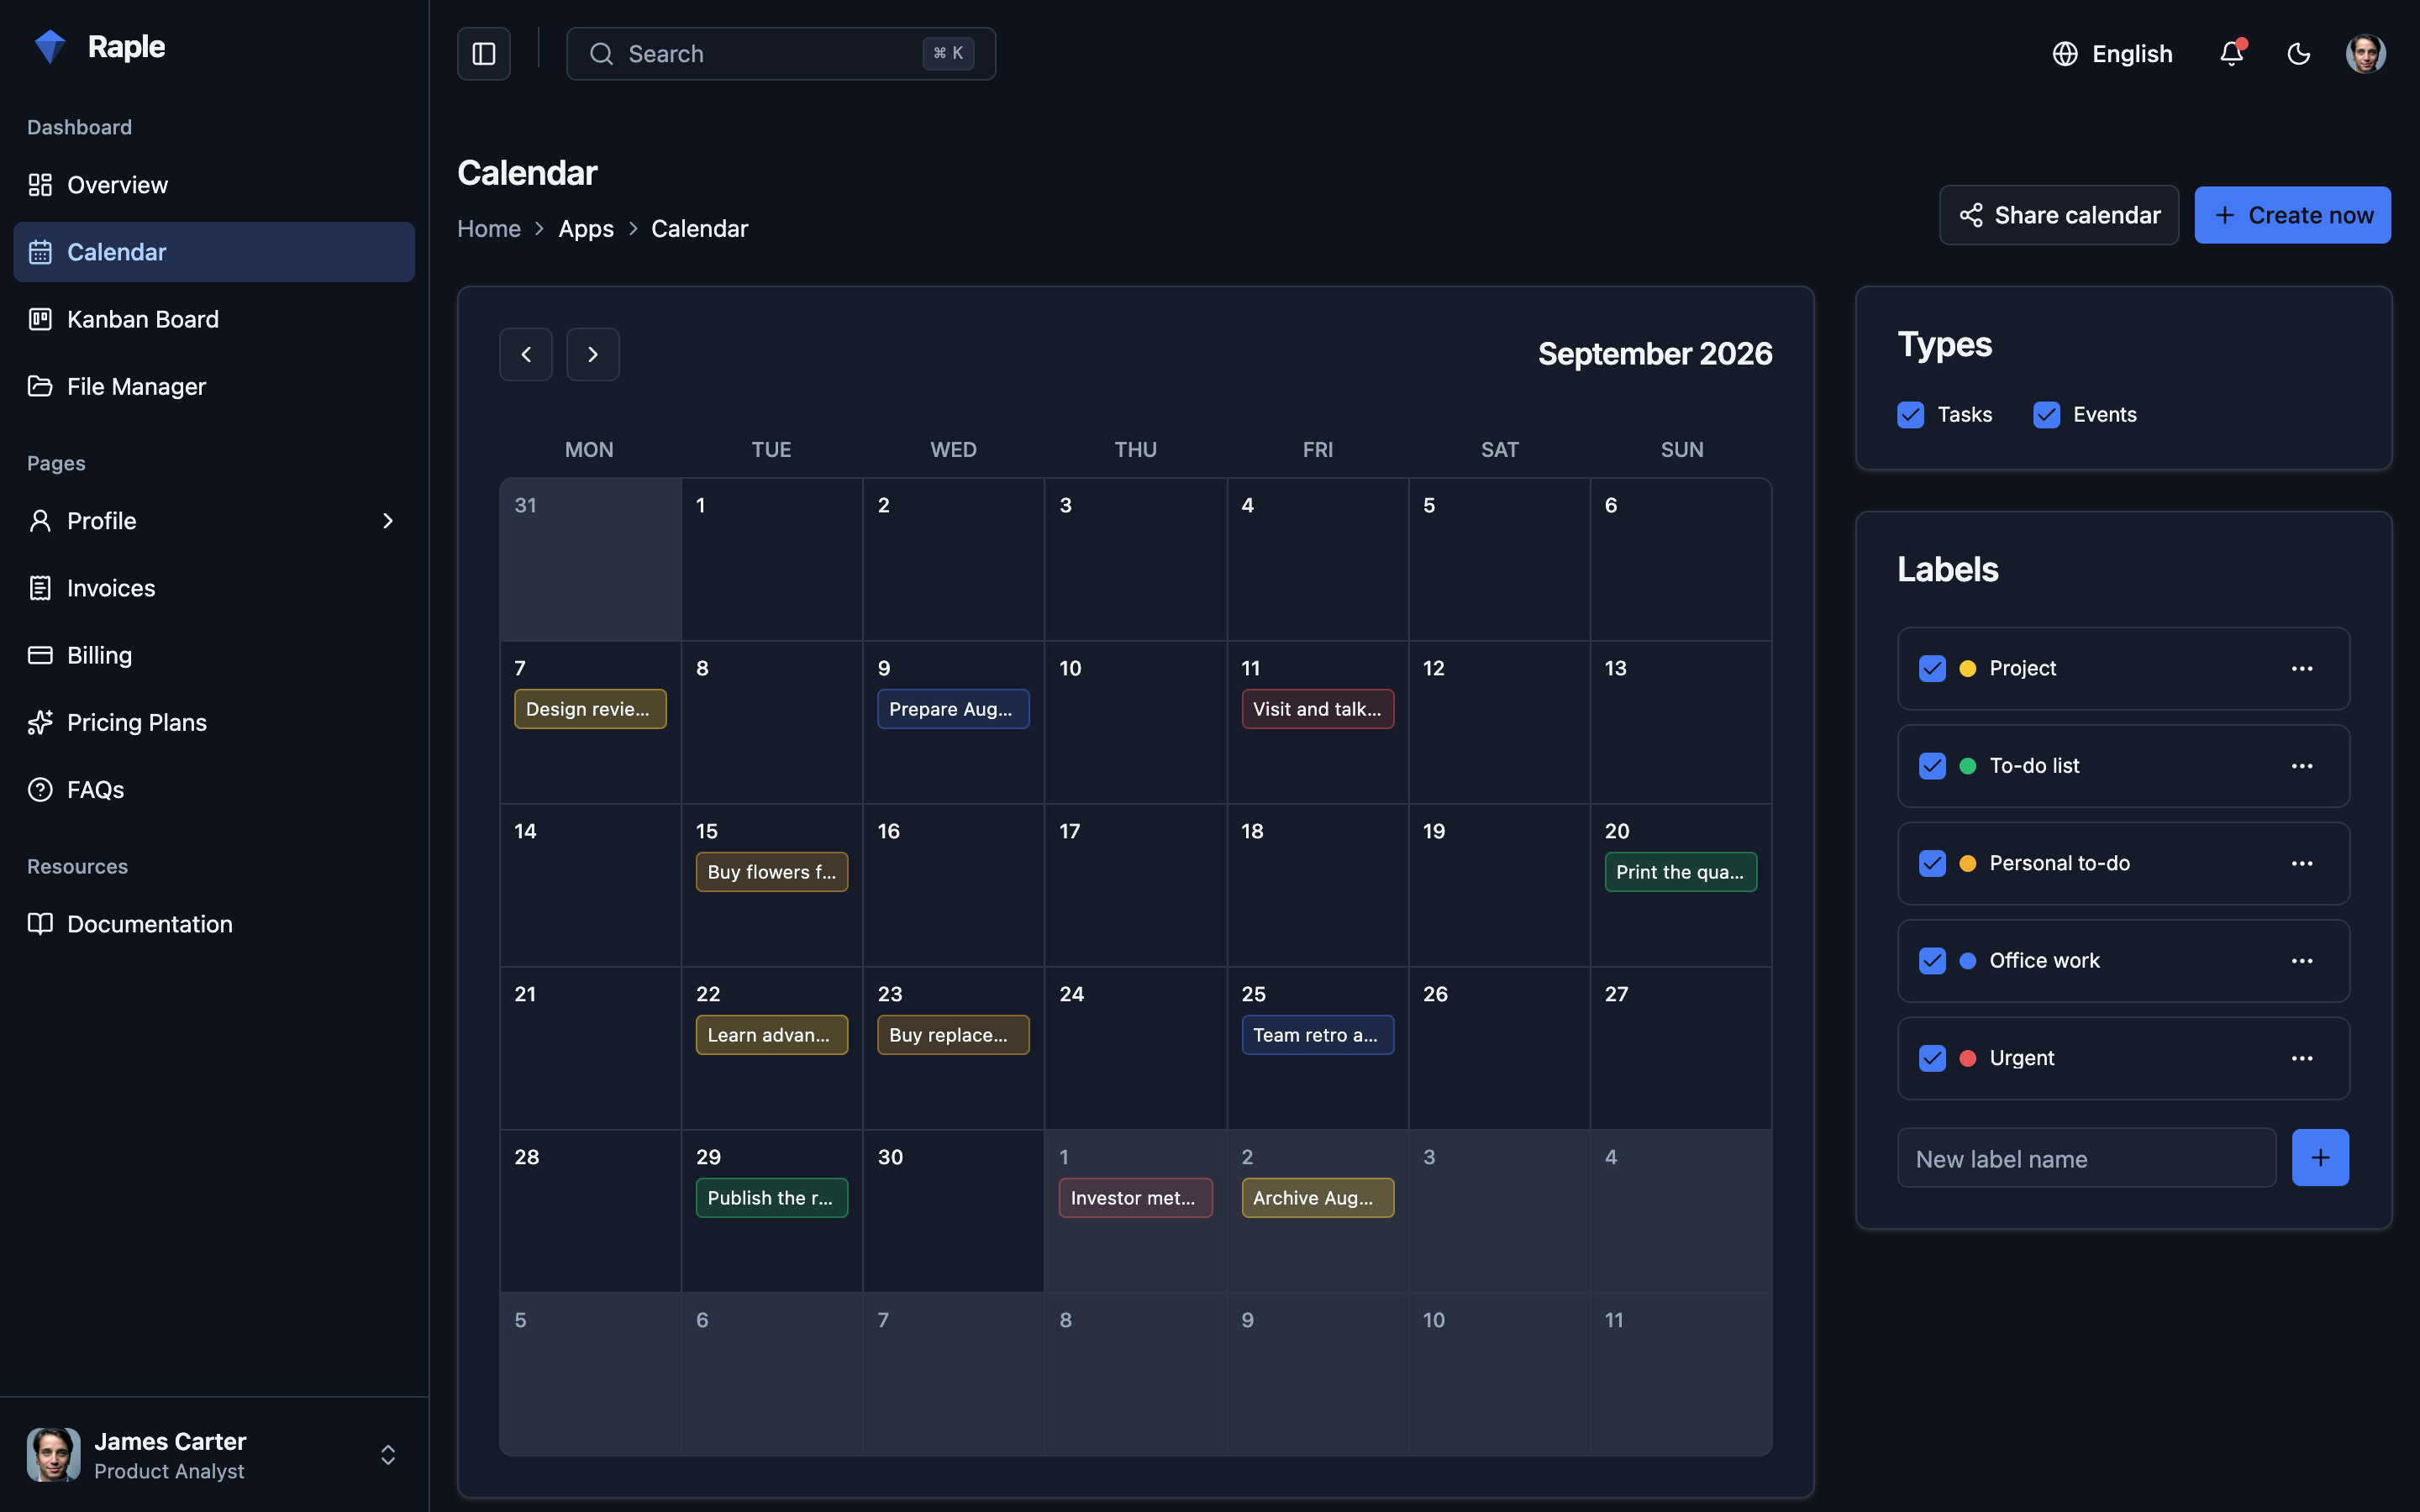
Task: Uncheck the Events type checkbox
Action: pos(2047,415)
